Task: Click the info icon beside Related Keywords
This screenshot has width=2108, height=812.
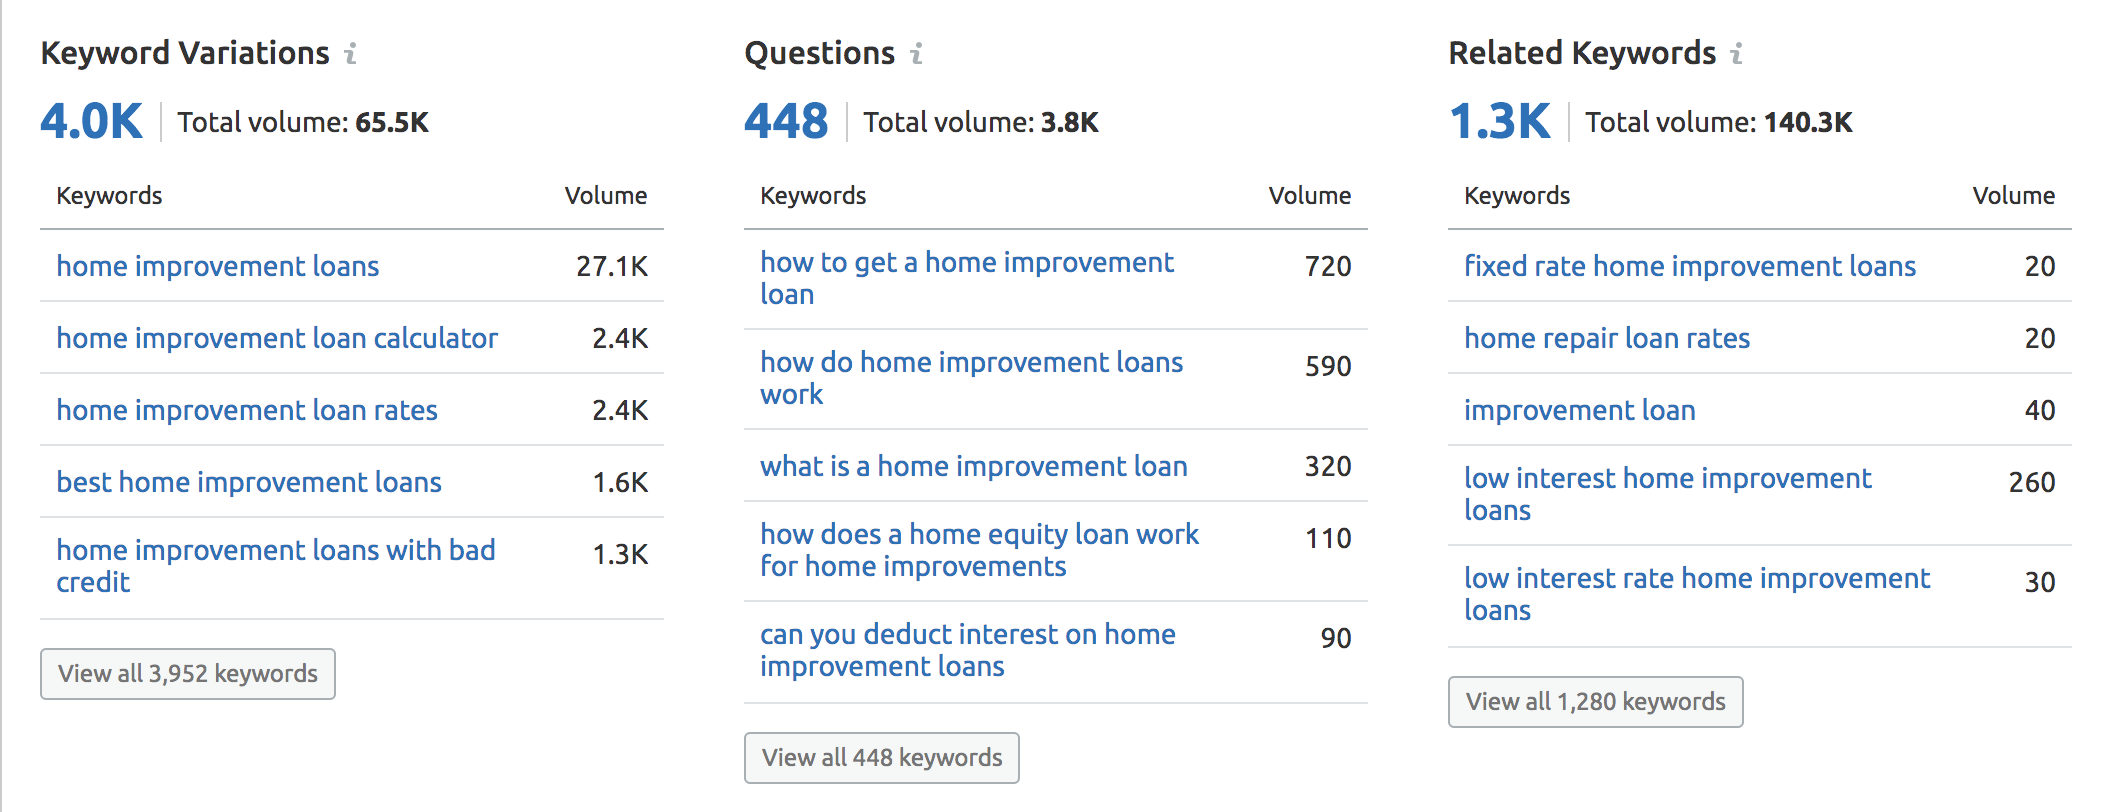Action: [x=1737, y=53]
